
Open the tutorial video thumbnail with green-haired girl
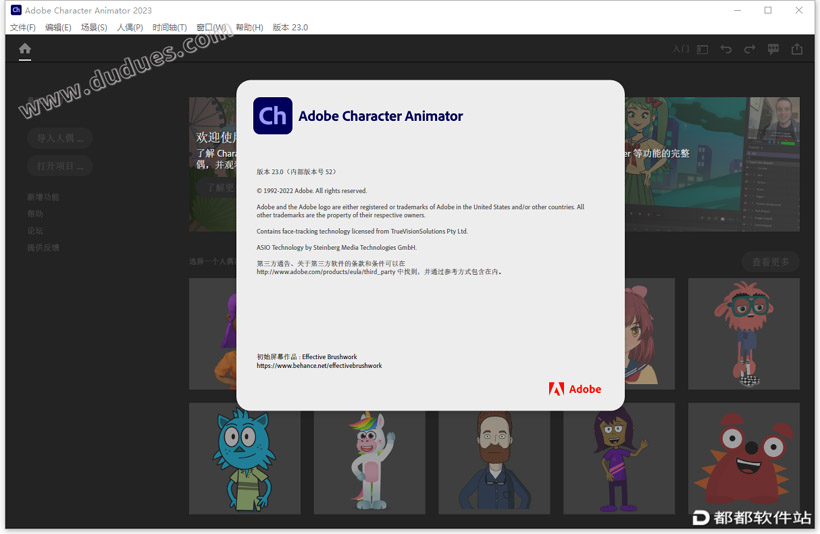(712, 164)
